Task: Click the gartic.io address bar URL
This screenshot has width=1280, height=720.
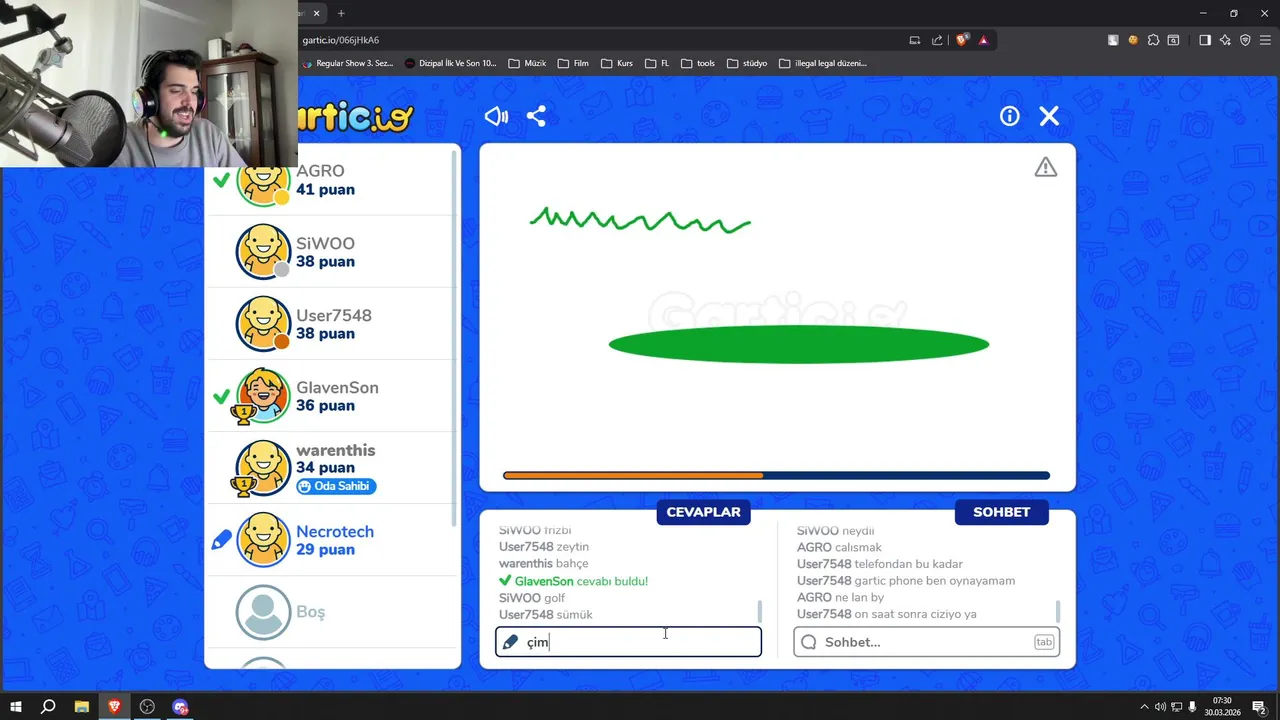Action: [x=341, y=40]
